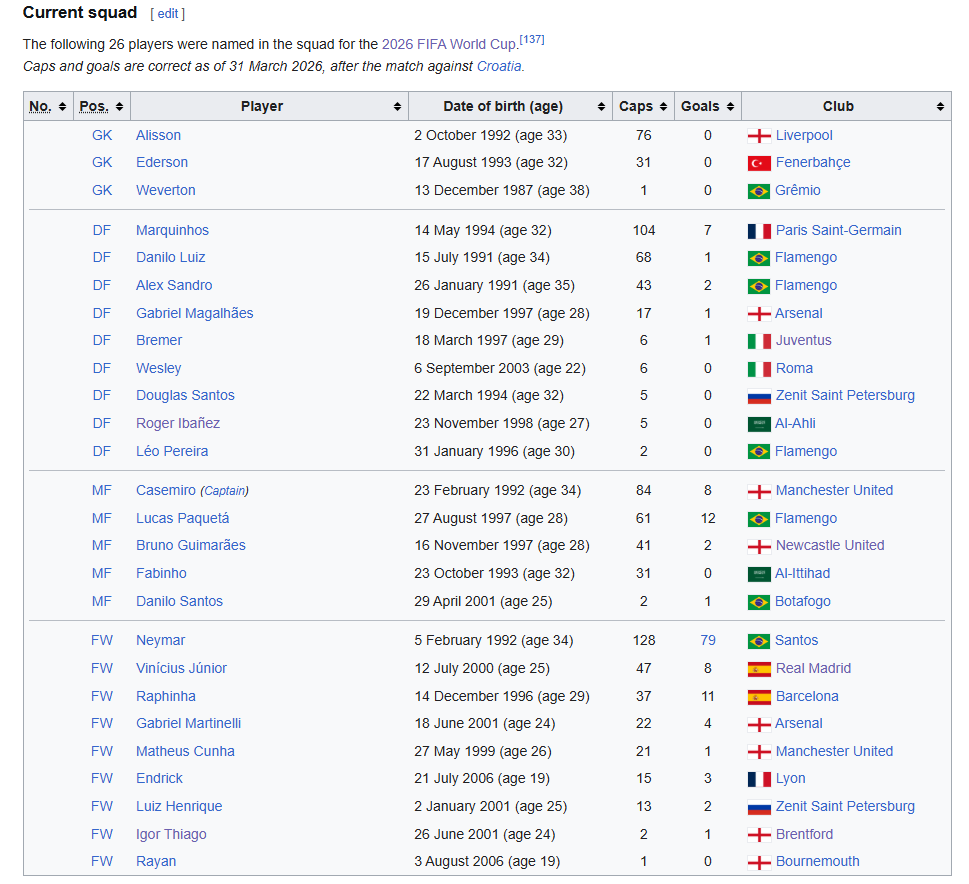
Task: Select Lucas Paquetá's goals value 12
Action: (708, 519)
